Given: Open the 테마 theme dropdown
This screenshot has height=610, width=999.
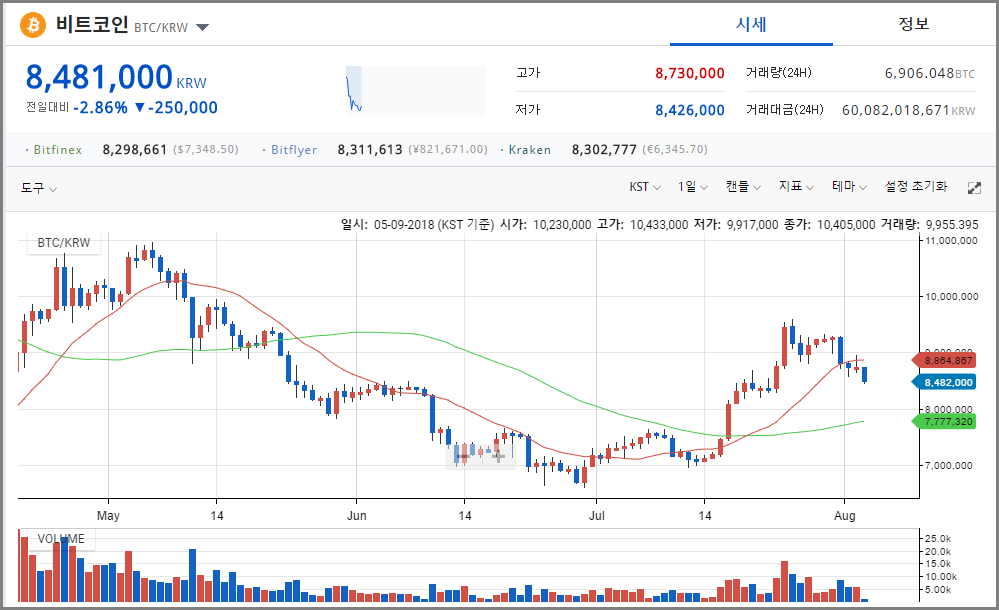Looking at the screenshot, I should (x=849, y=187).
